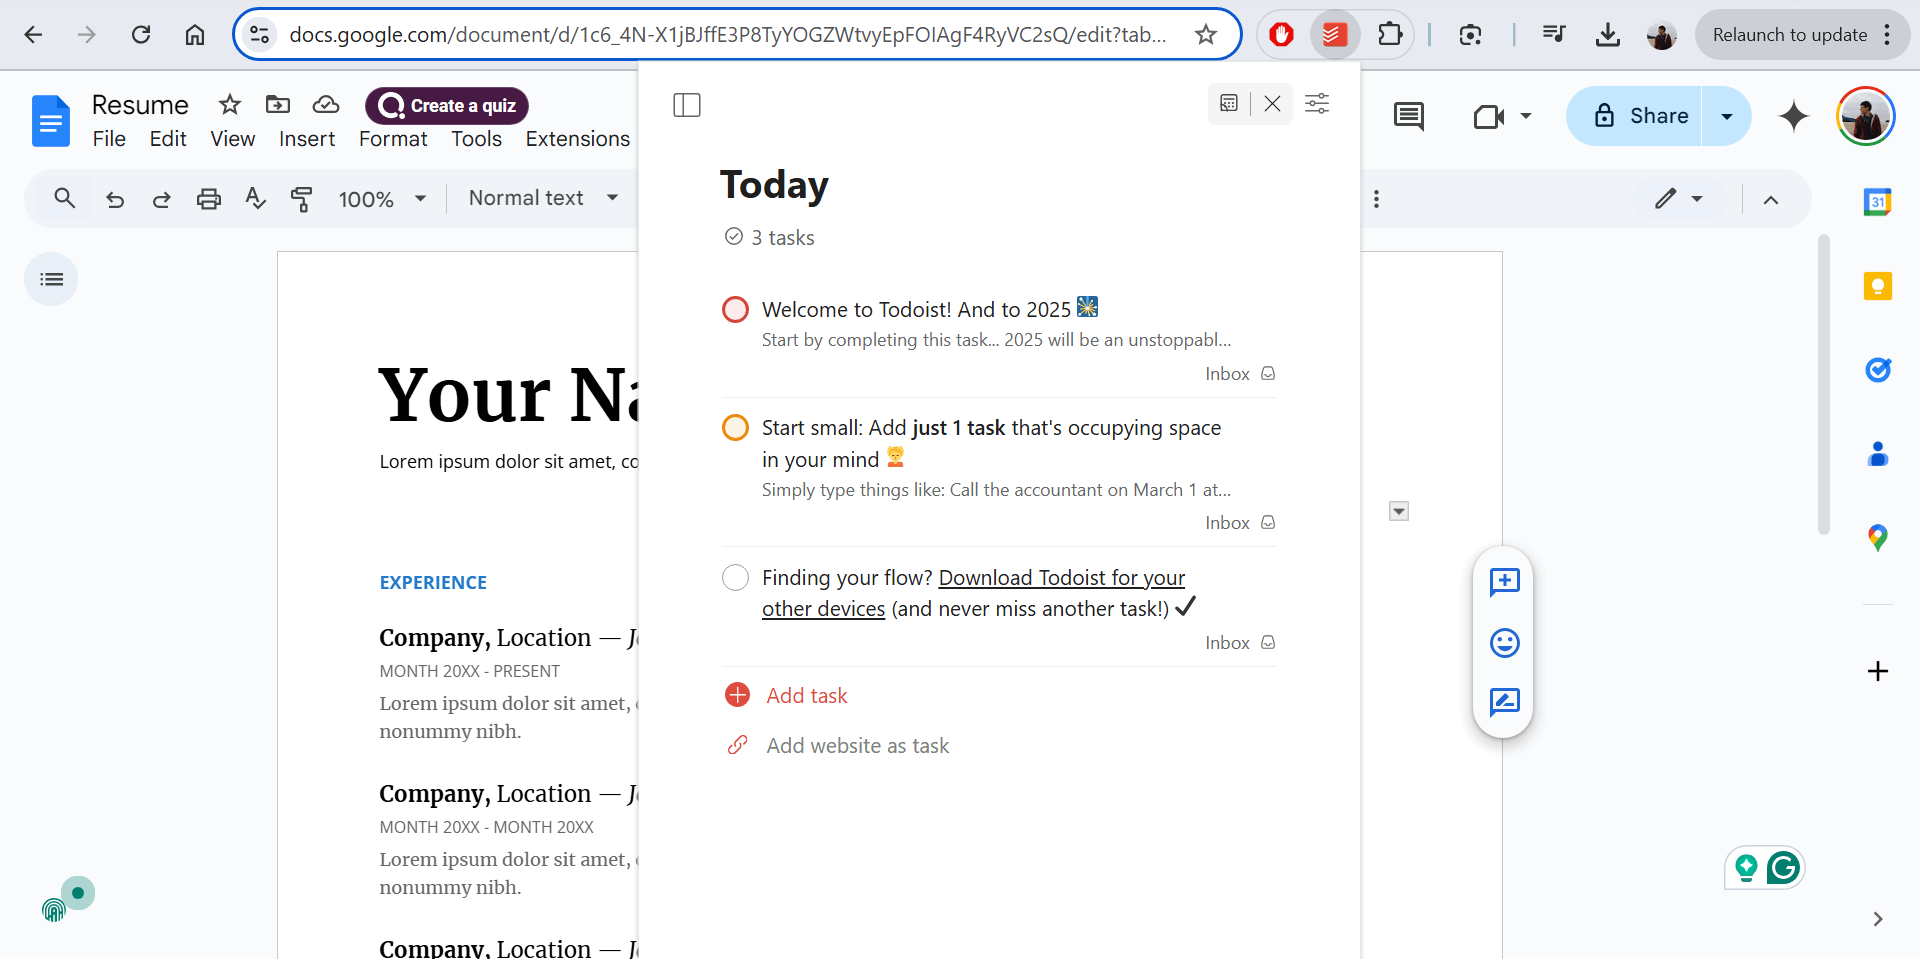Open Google Calendar side panel icon

1877,202
